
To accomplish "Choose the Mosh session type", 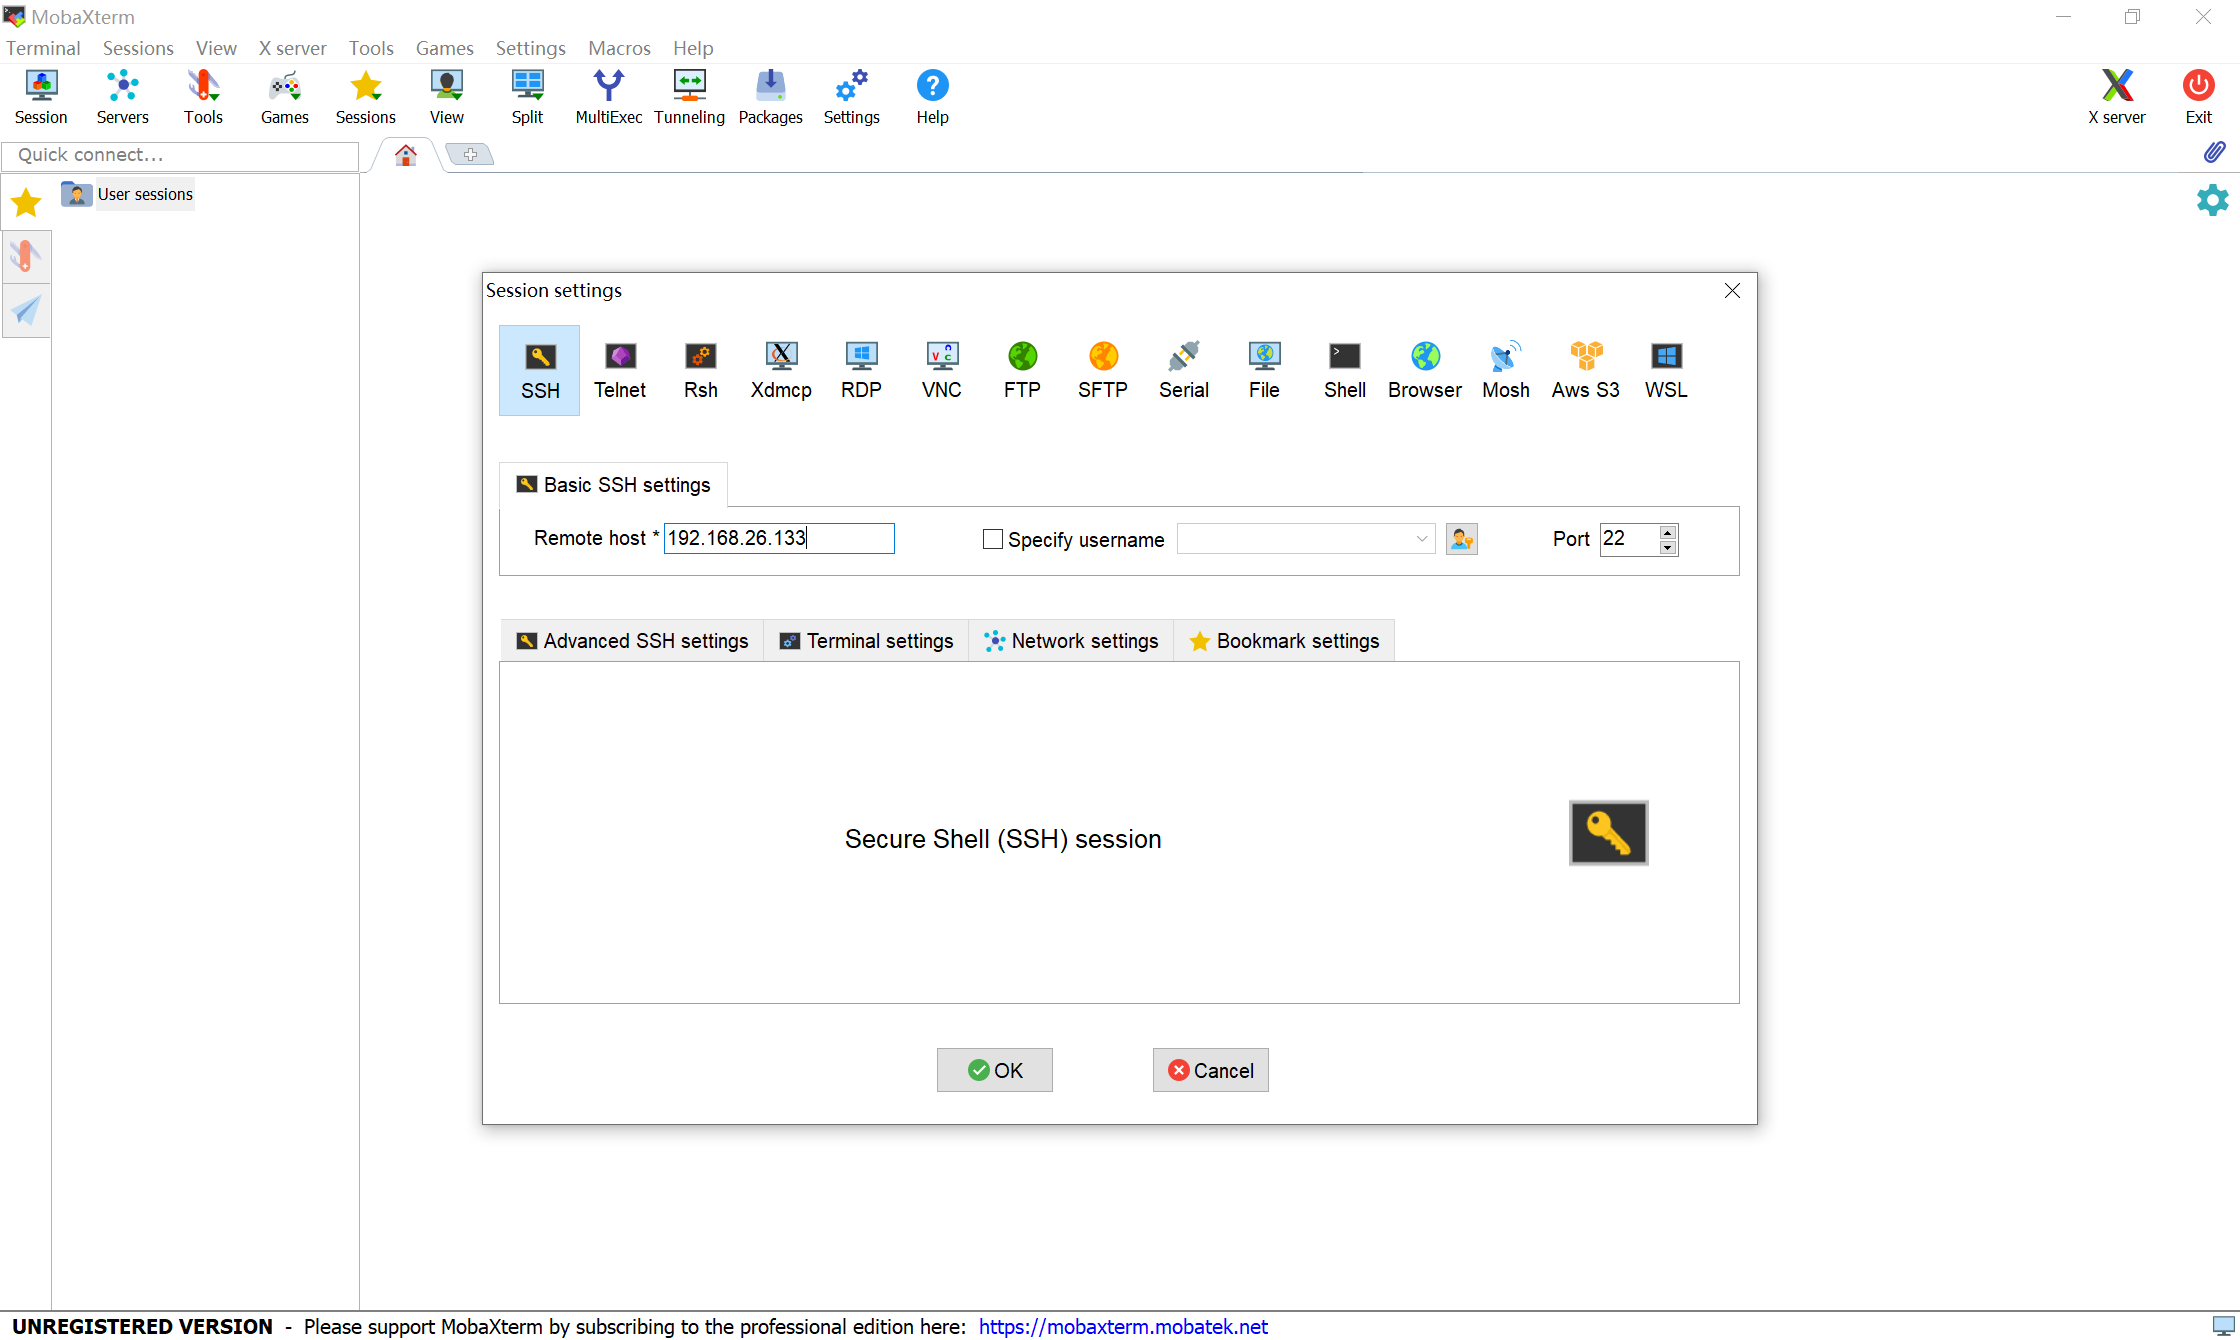I will point(1506,370).
